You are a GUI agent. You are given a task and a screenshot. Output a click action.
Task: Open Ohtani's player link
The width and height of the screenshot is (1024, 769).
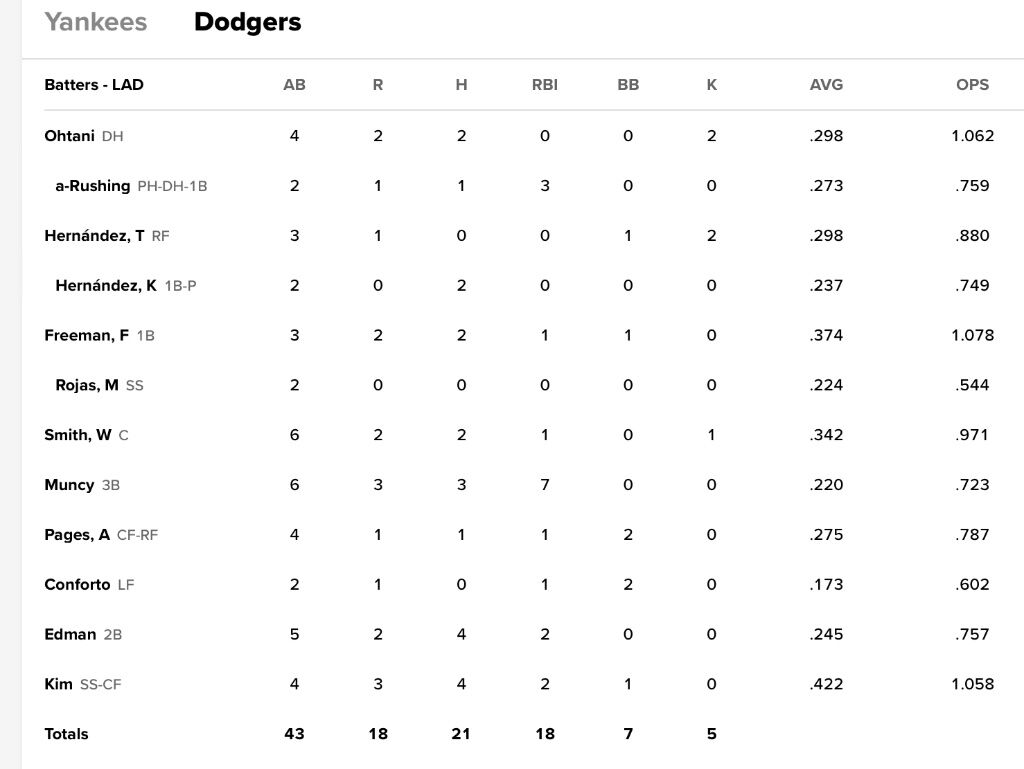click(69, 136)
